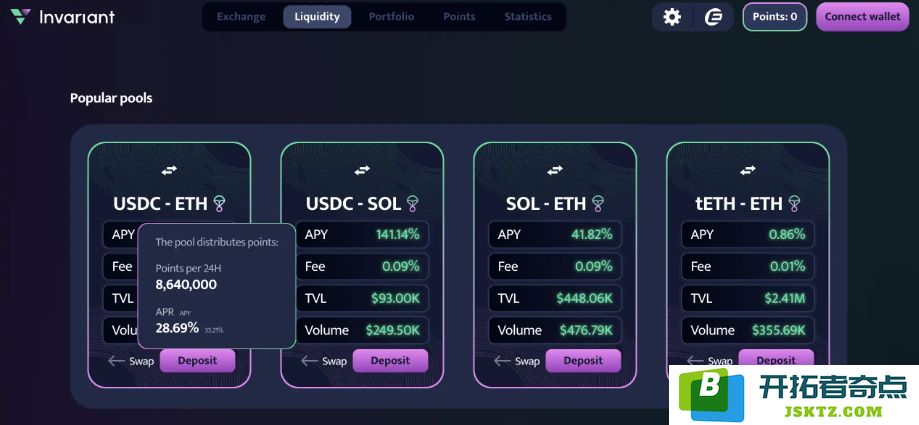Click the Connect wallet button

863,16
